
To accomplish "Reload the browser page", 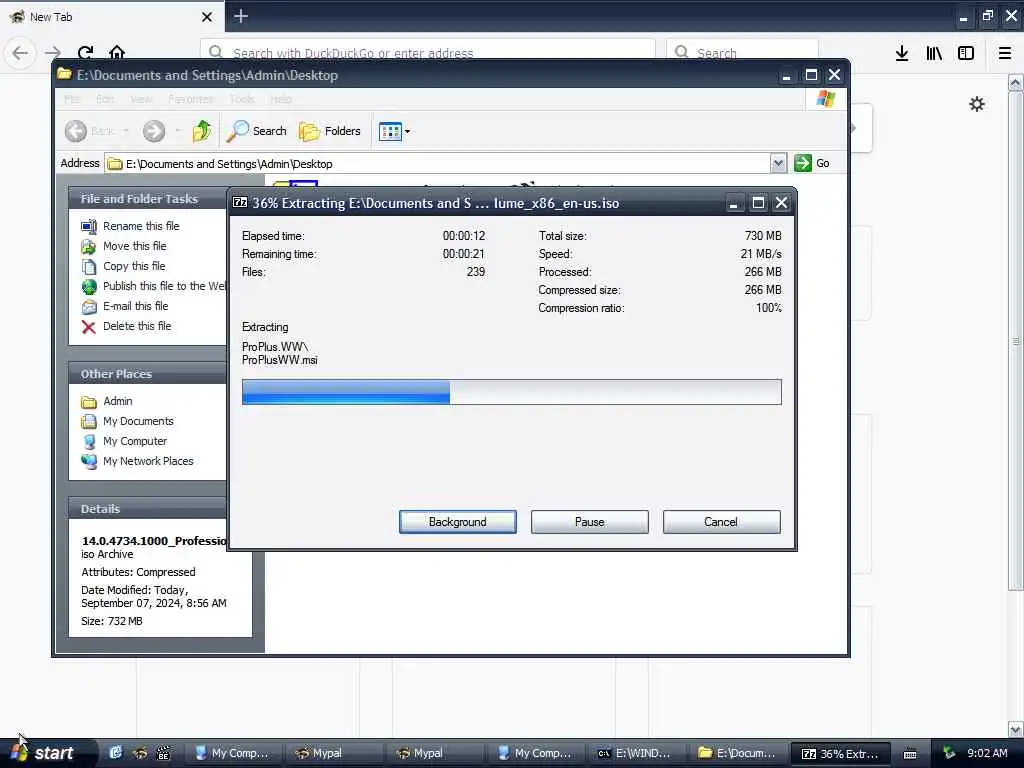I will tap(85, 53).
